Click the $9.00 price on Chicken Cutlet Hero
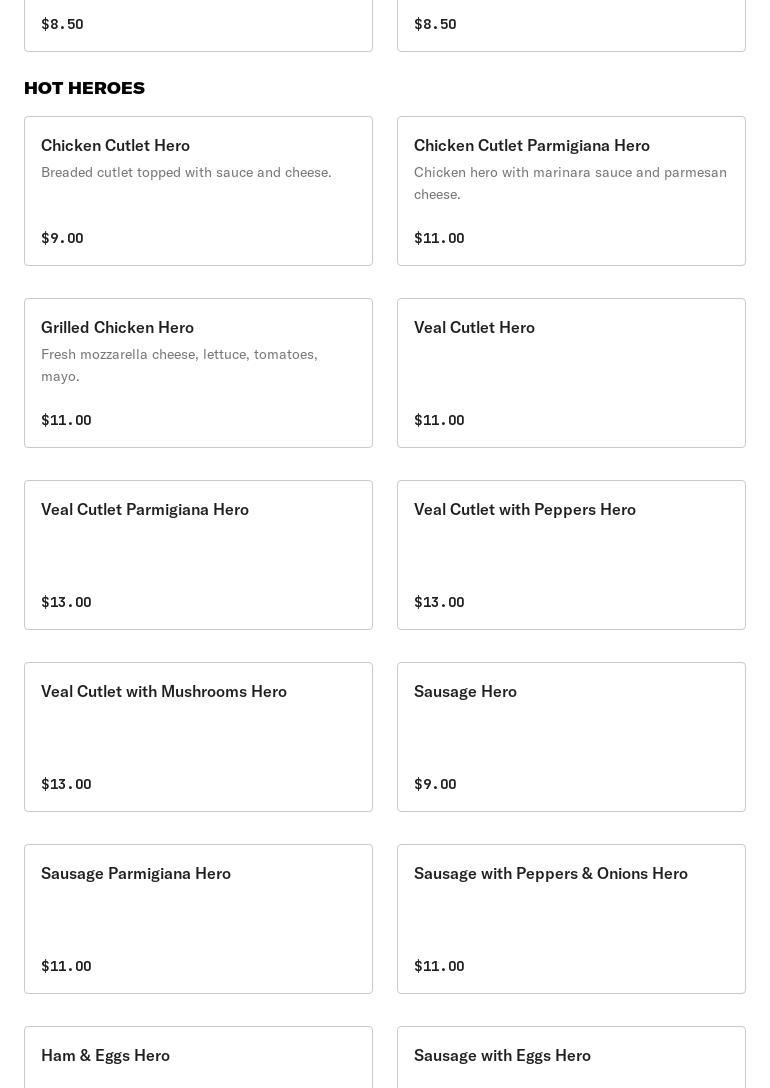Image resolution: width=770 pixels, height=1088 pixels. 62,238
